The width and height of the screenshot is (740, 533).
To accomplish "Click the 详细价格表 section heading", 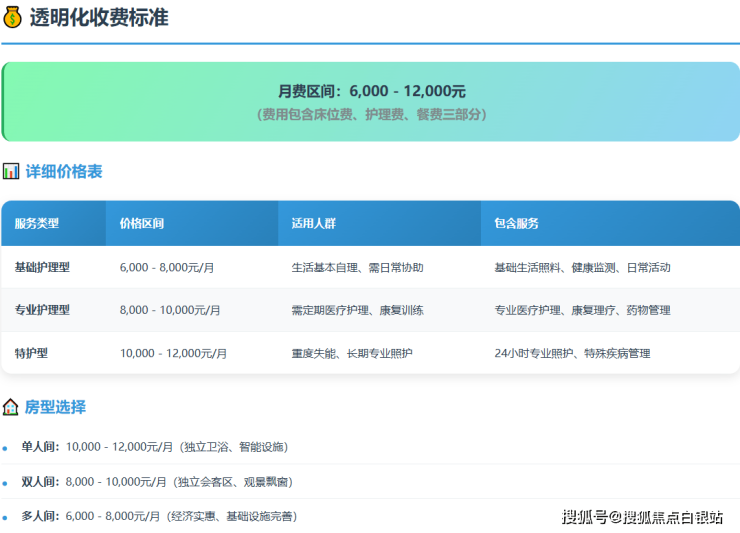I will point(64,171).
